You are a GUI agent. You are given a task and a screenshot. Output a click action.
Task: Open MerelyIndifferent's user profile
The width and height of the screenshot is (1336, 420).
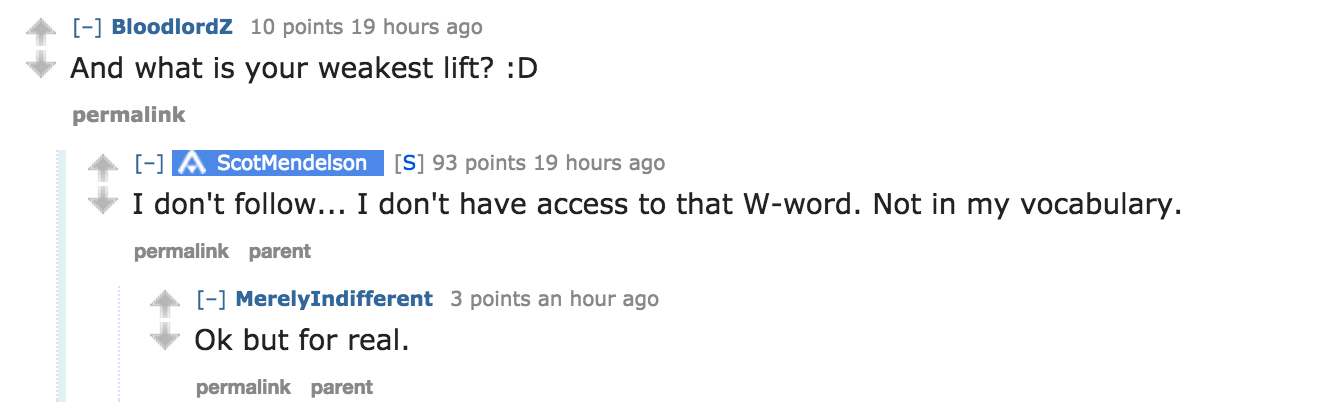(x=334, y=299)
